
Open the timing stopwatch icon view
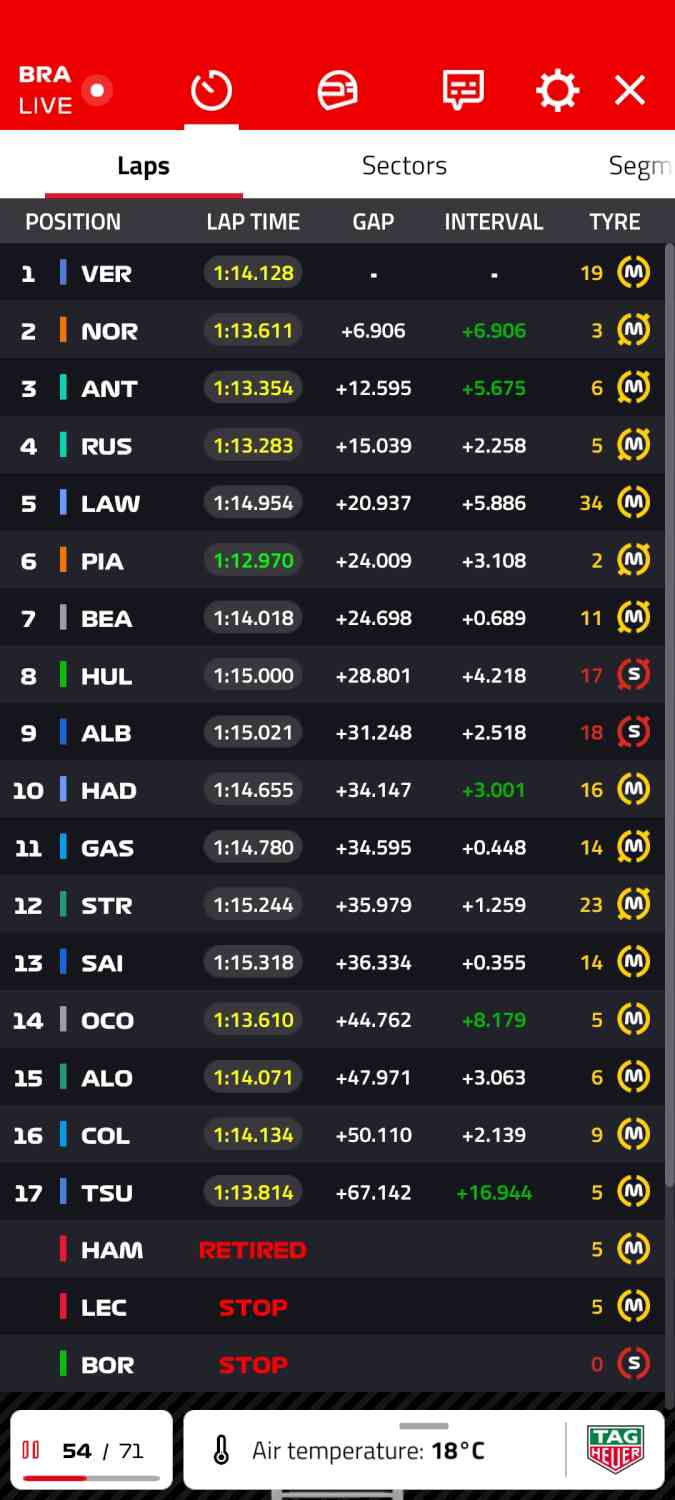click(x=211, y=91)
